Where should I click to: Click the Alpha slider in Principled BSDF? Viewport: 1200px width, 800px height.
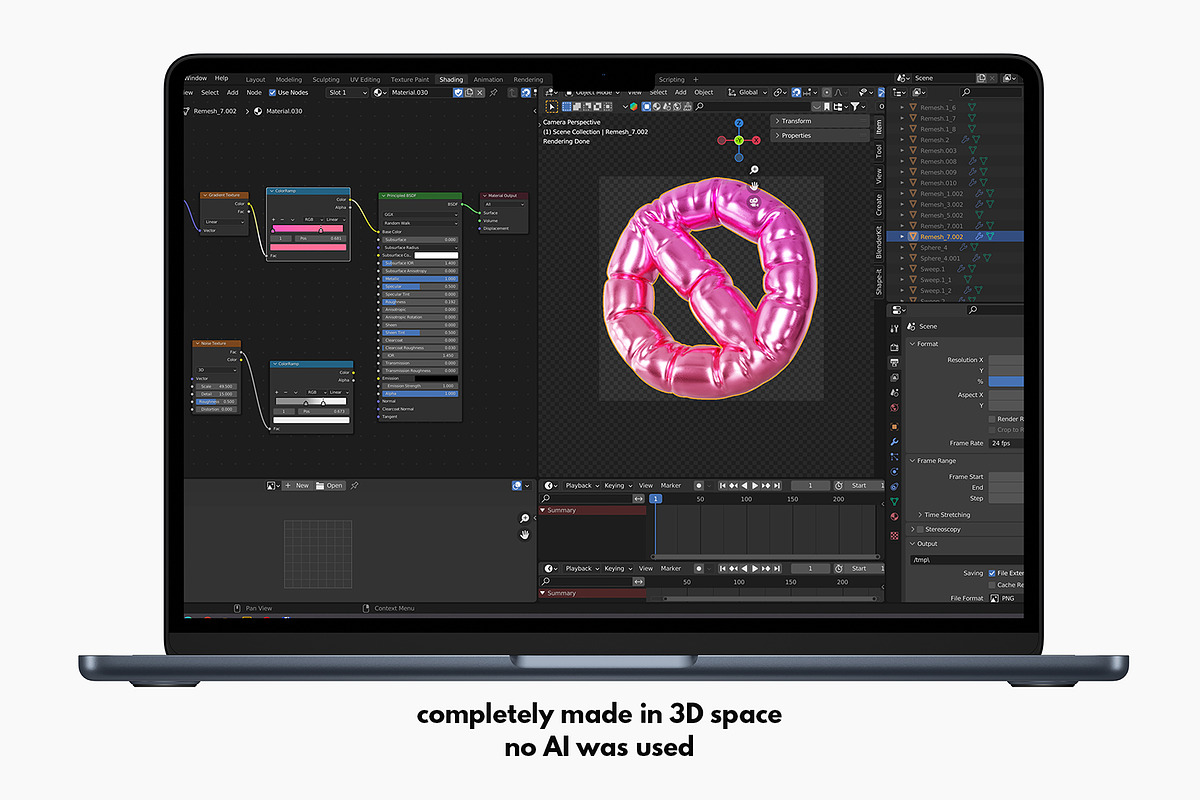(x=420, y=394)
